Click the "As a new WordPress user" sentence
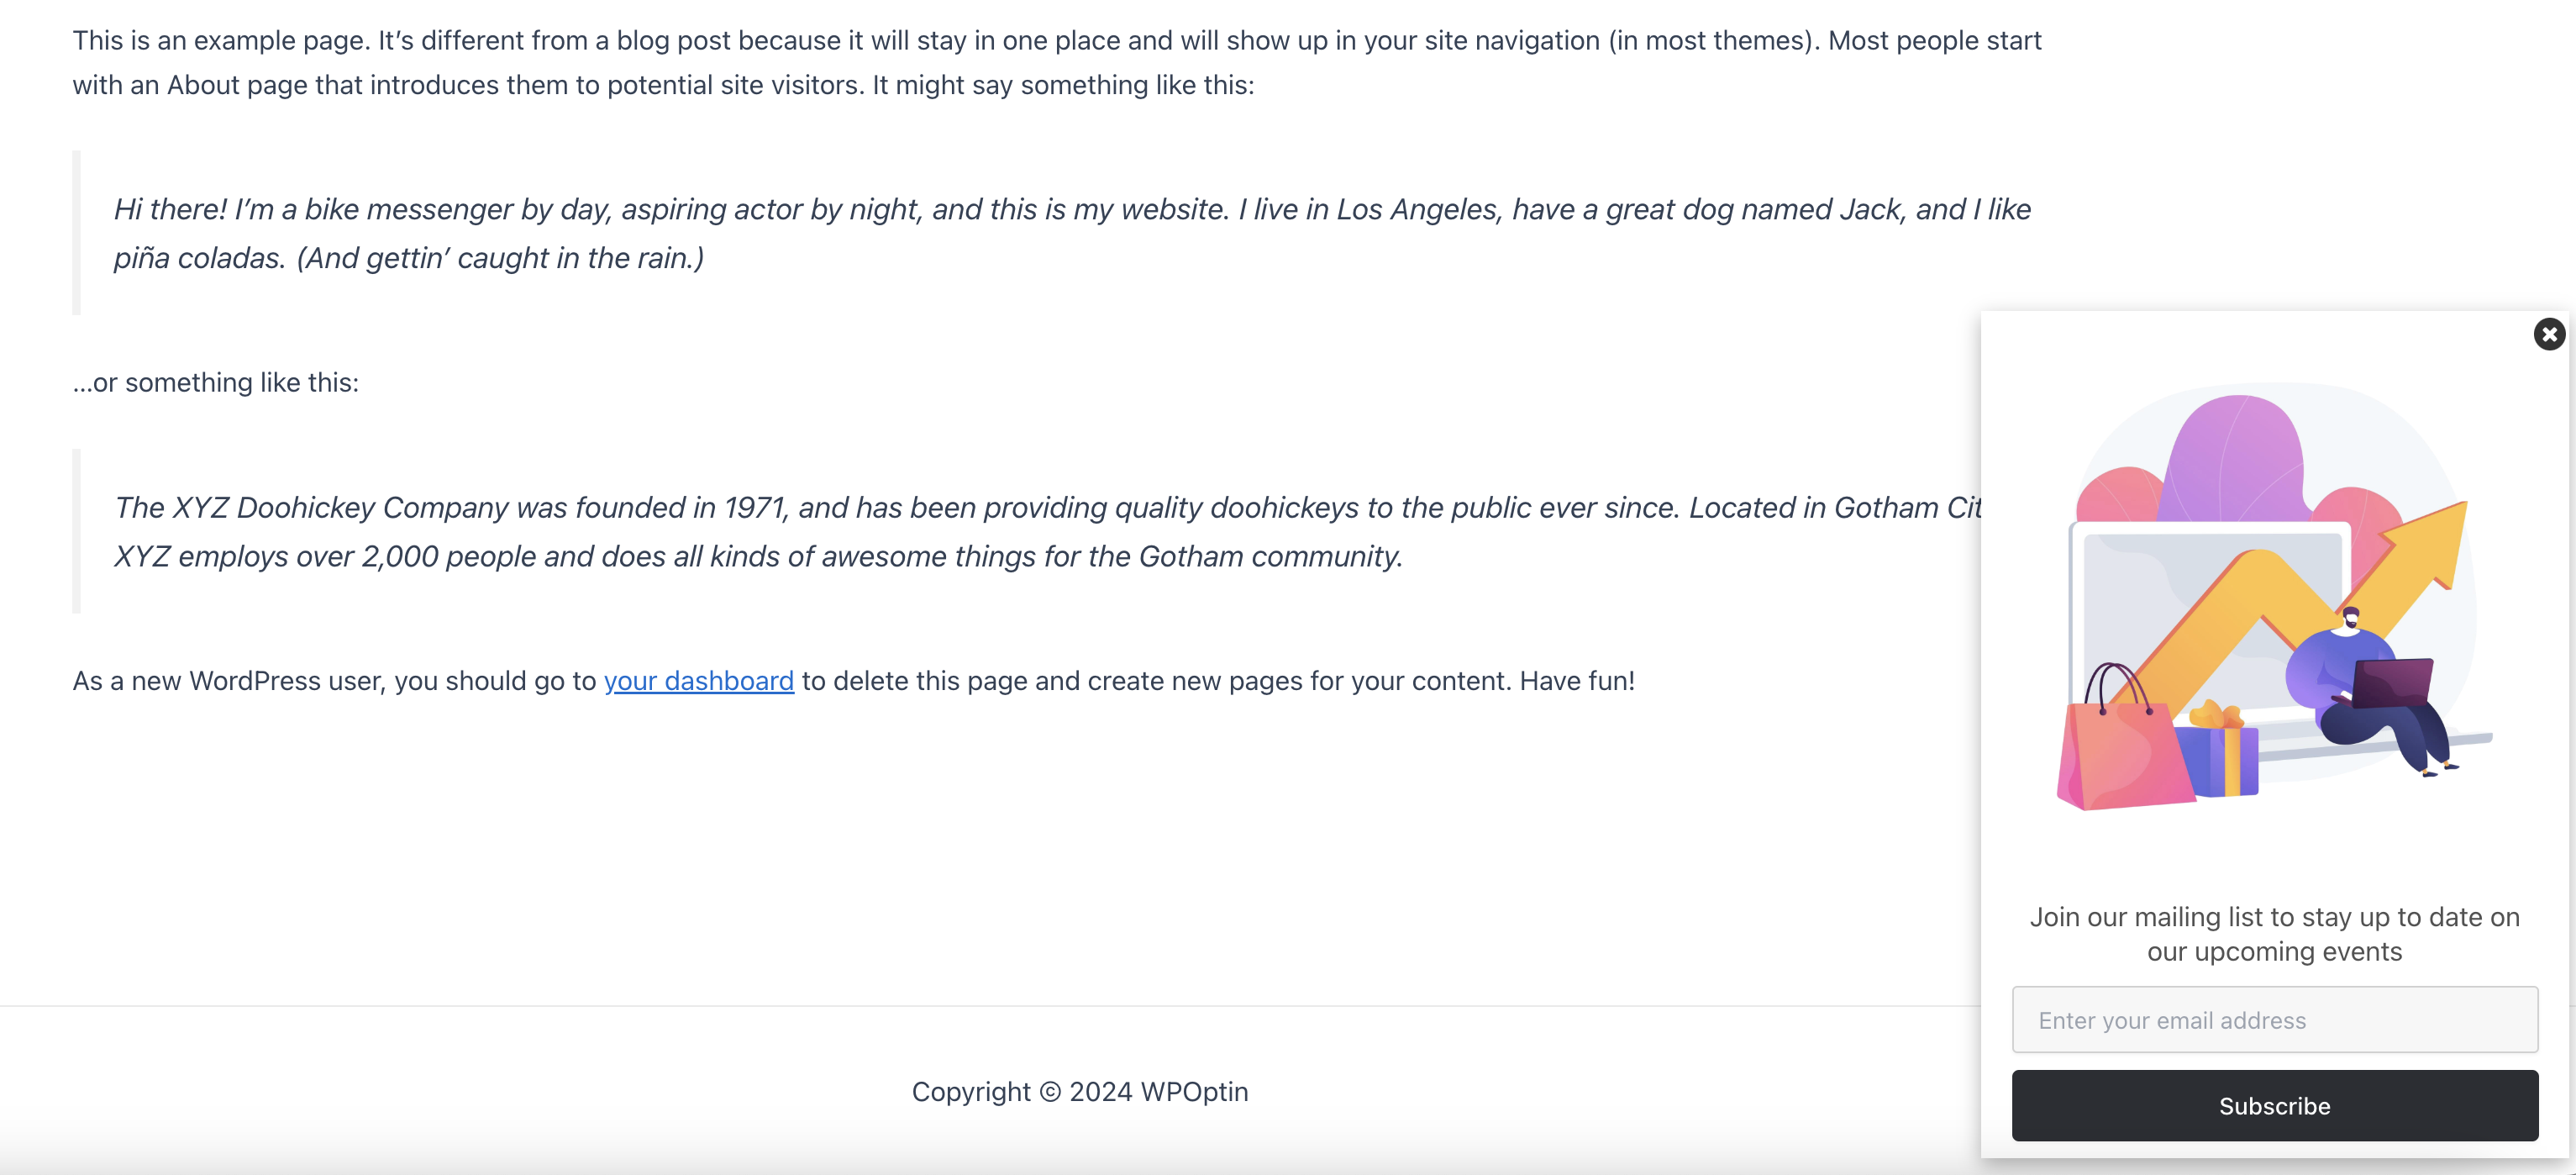Image resolution: width=2576 pixels, height=1175 pixels. [x=853, y=680]
